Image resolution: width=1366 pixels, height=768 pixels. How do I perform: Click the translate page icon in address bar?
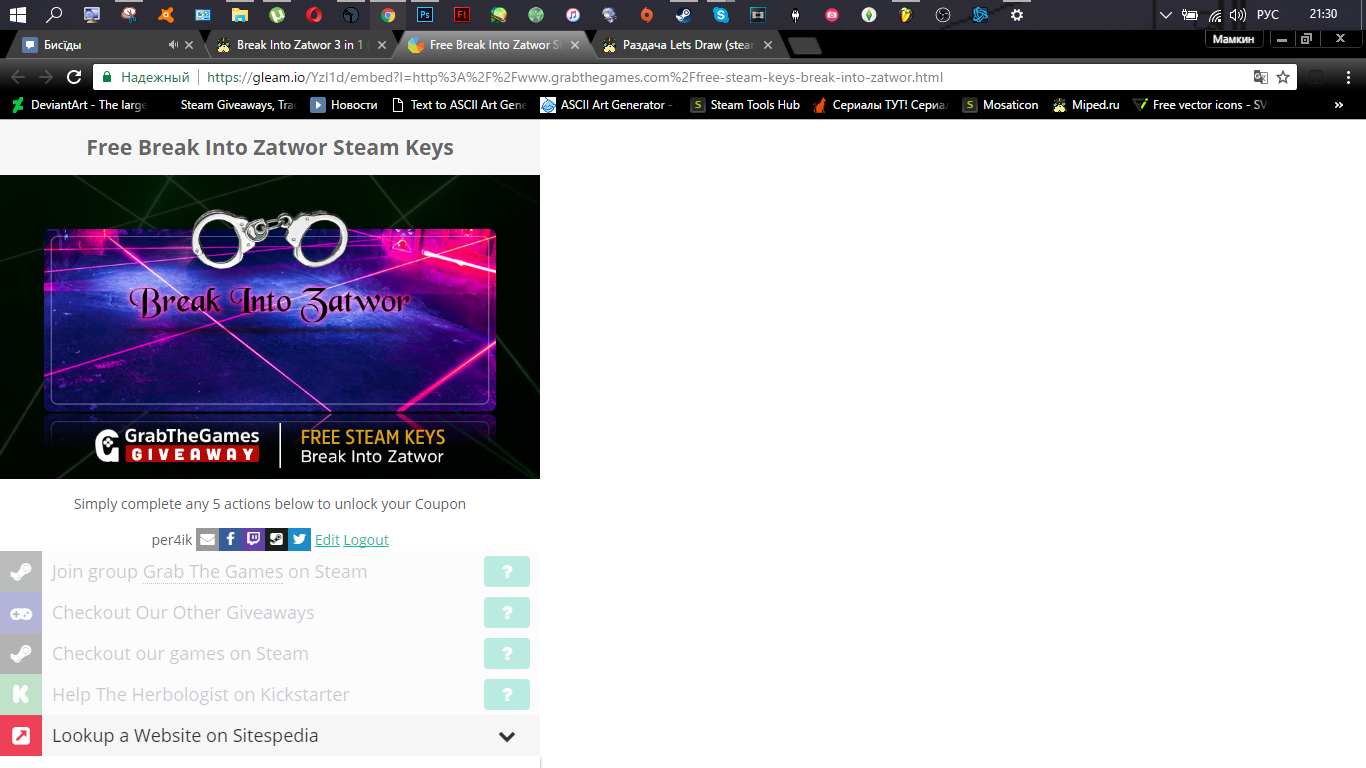1261,77
